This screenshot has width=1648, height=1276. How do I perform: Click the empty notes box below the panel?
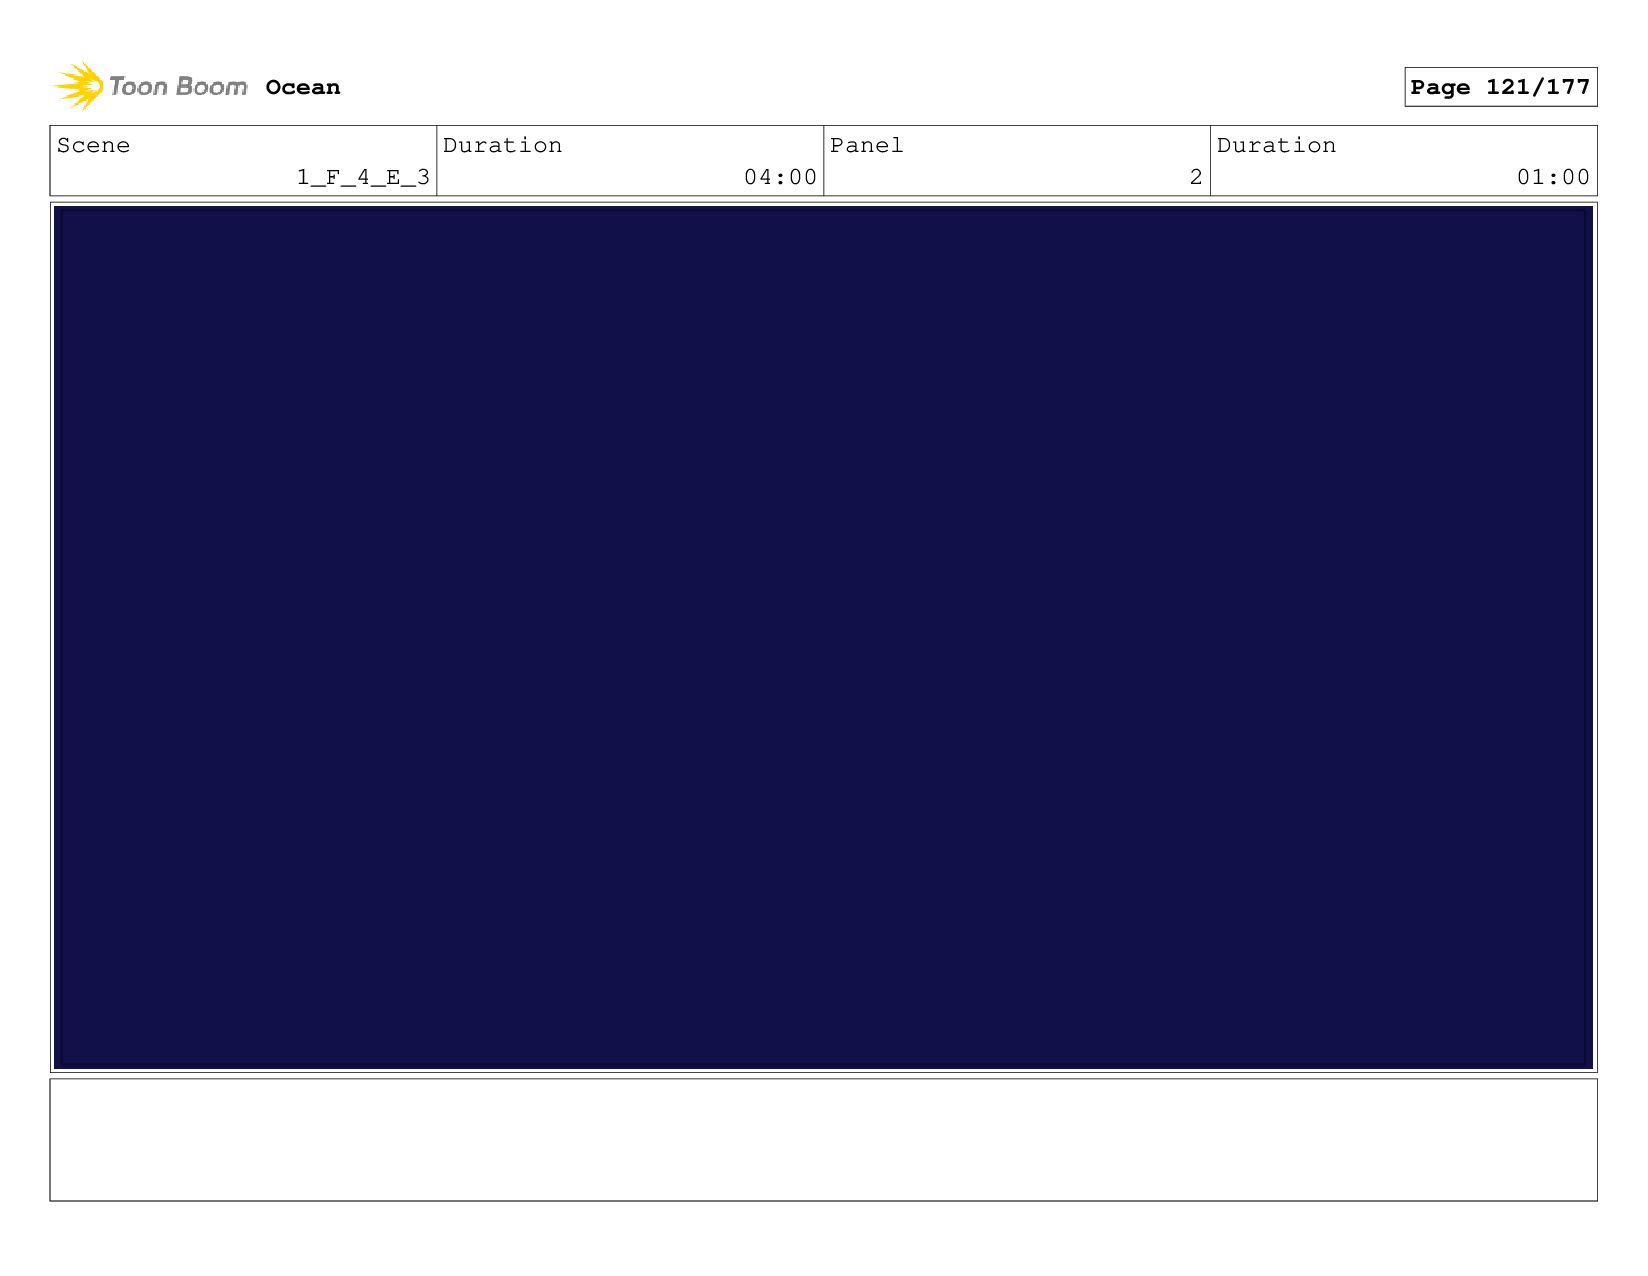point(823,1139)
